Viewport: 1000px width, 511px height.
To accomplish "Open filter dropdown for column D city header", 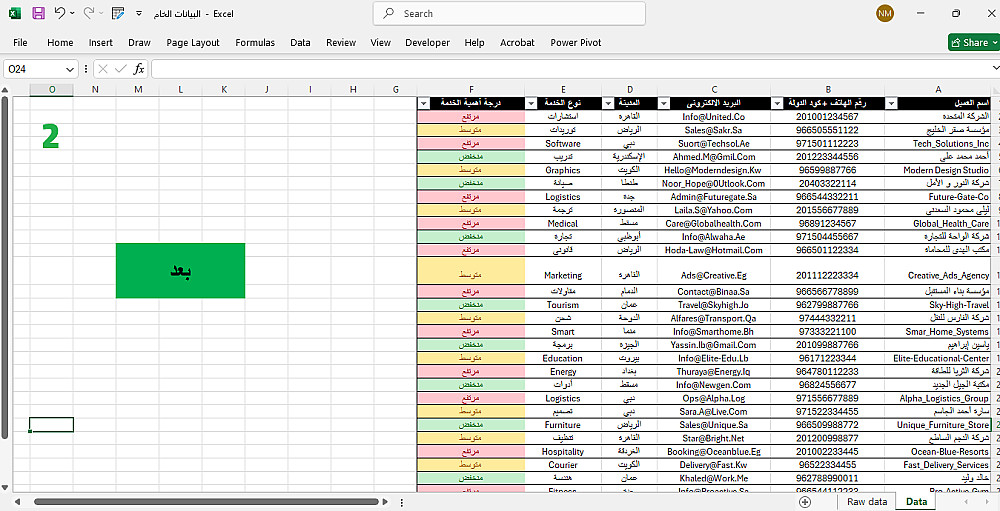I will (x=608, y=103).
